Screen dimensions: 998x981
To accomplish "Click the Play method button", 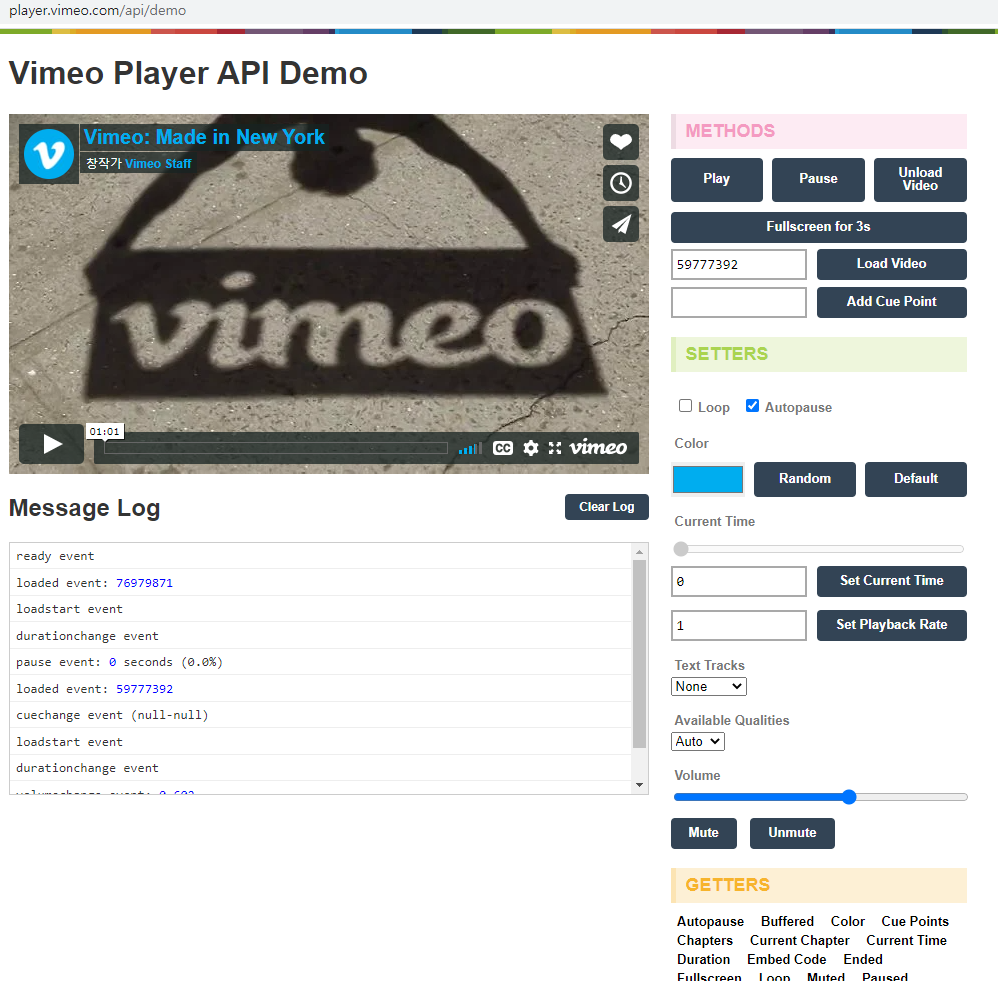I will tap(717, 180).
